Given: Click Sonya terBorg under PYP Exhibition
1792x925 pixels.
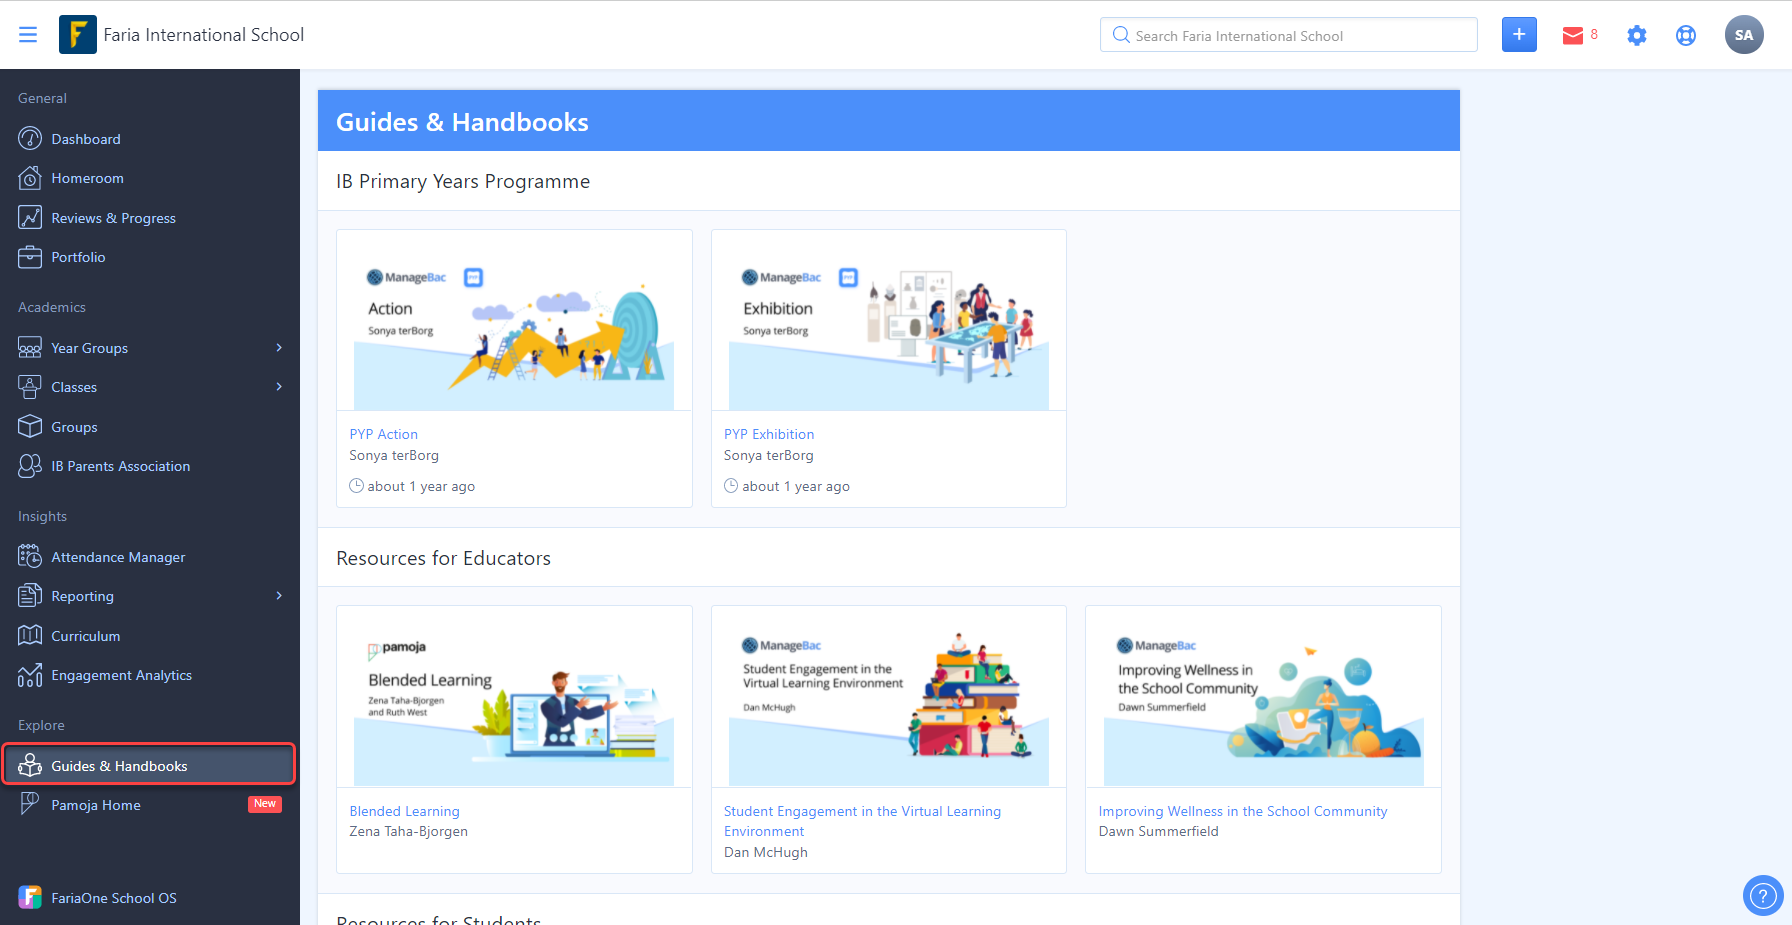Looking at the screenshot, I should click(769, 455).
